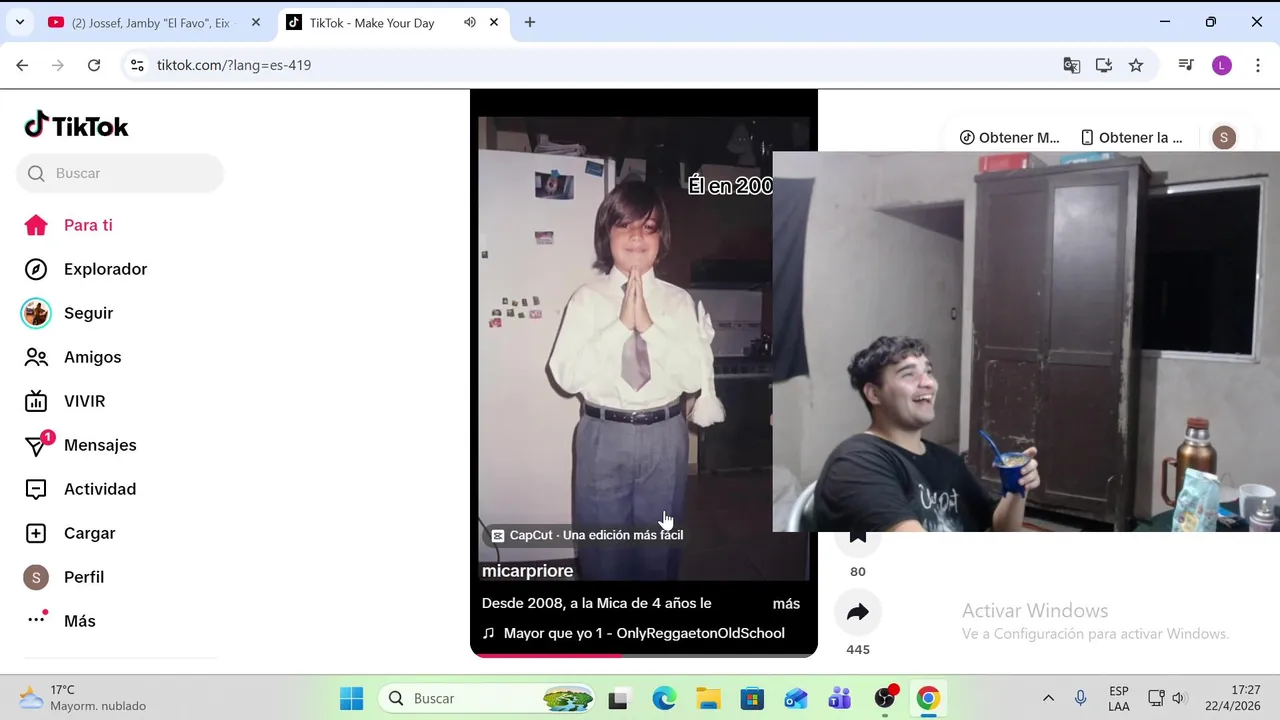Click the Para ti home icon
The image size is (1280, 720).
(36, 225)
